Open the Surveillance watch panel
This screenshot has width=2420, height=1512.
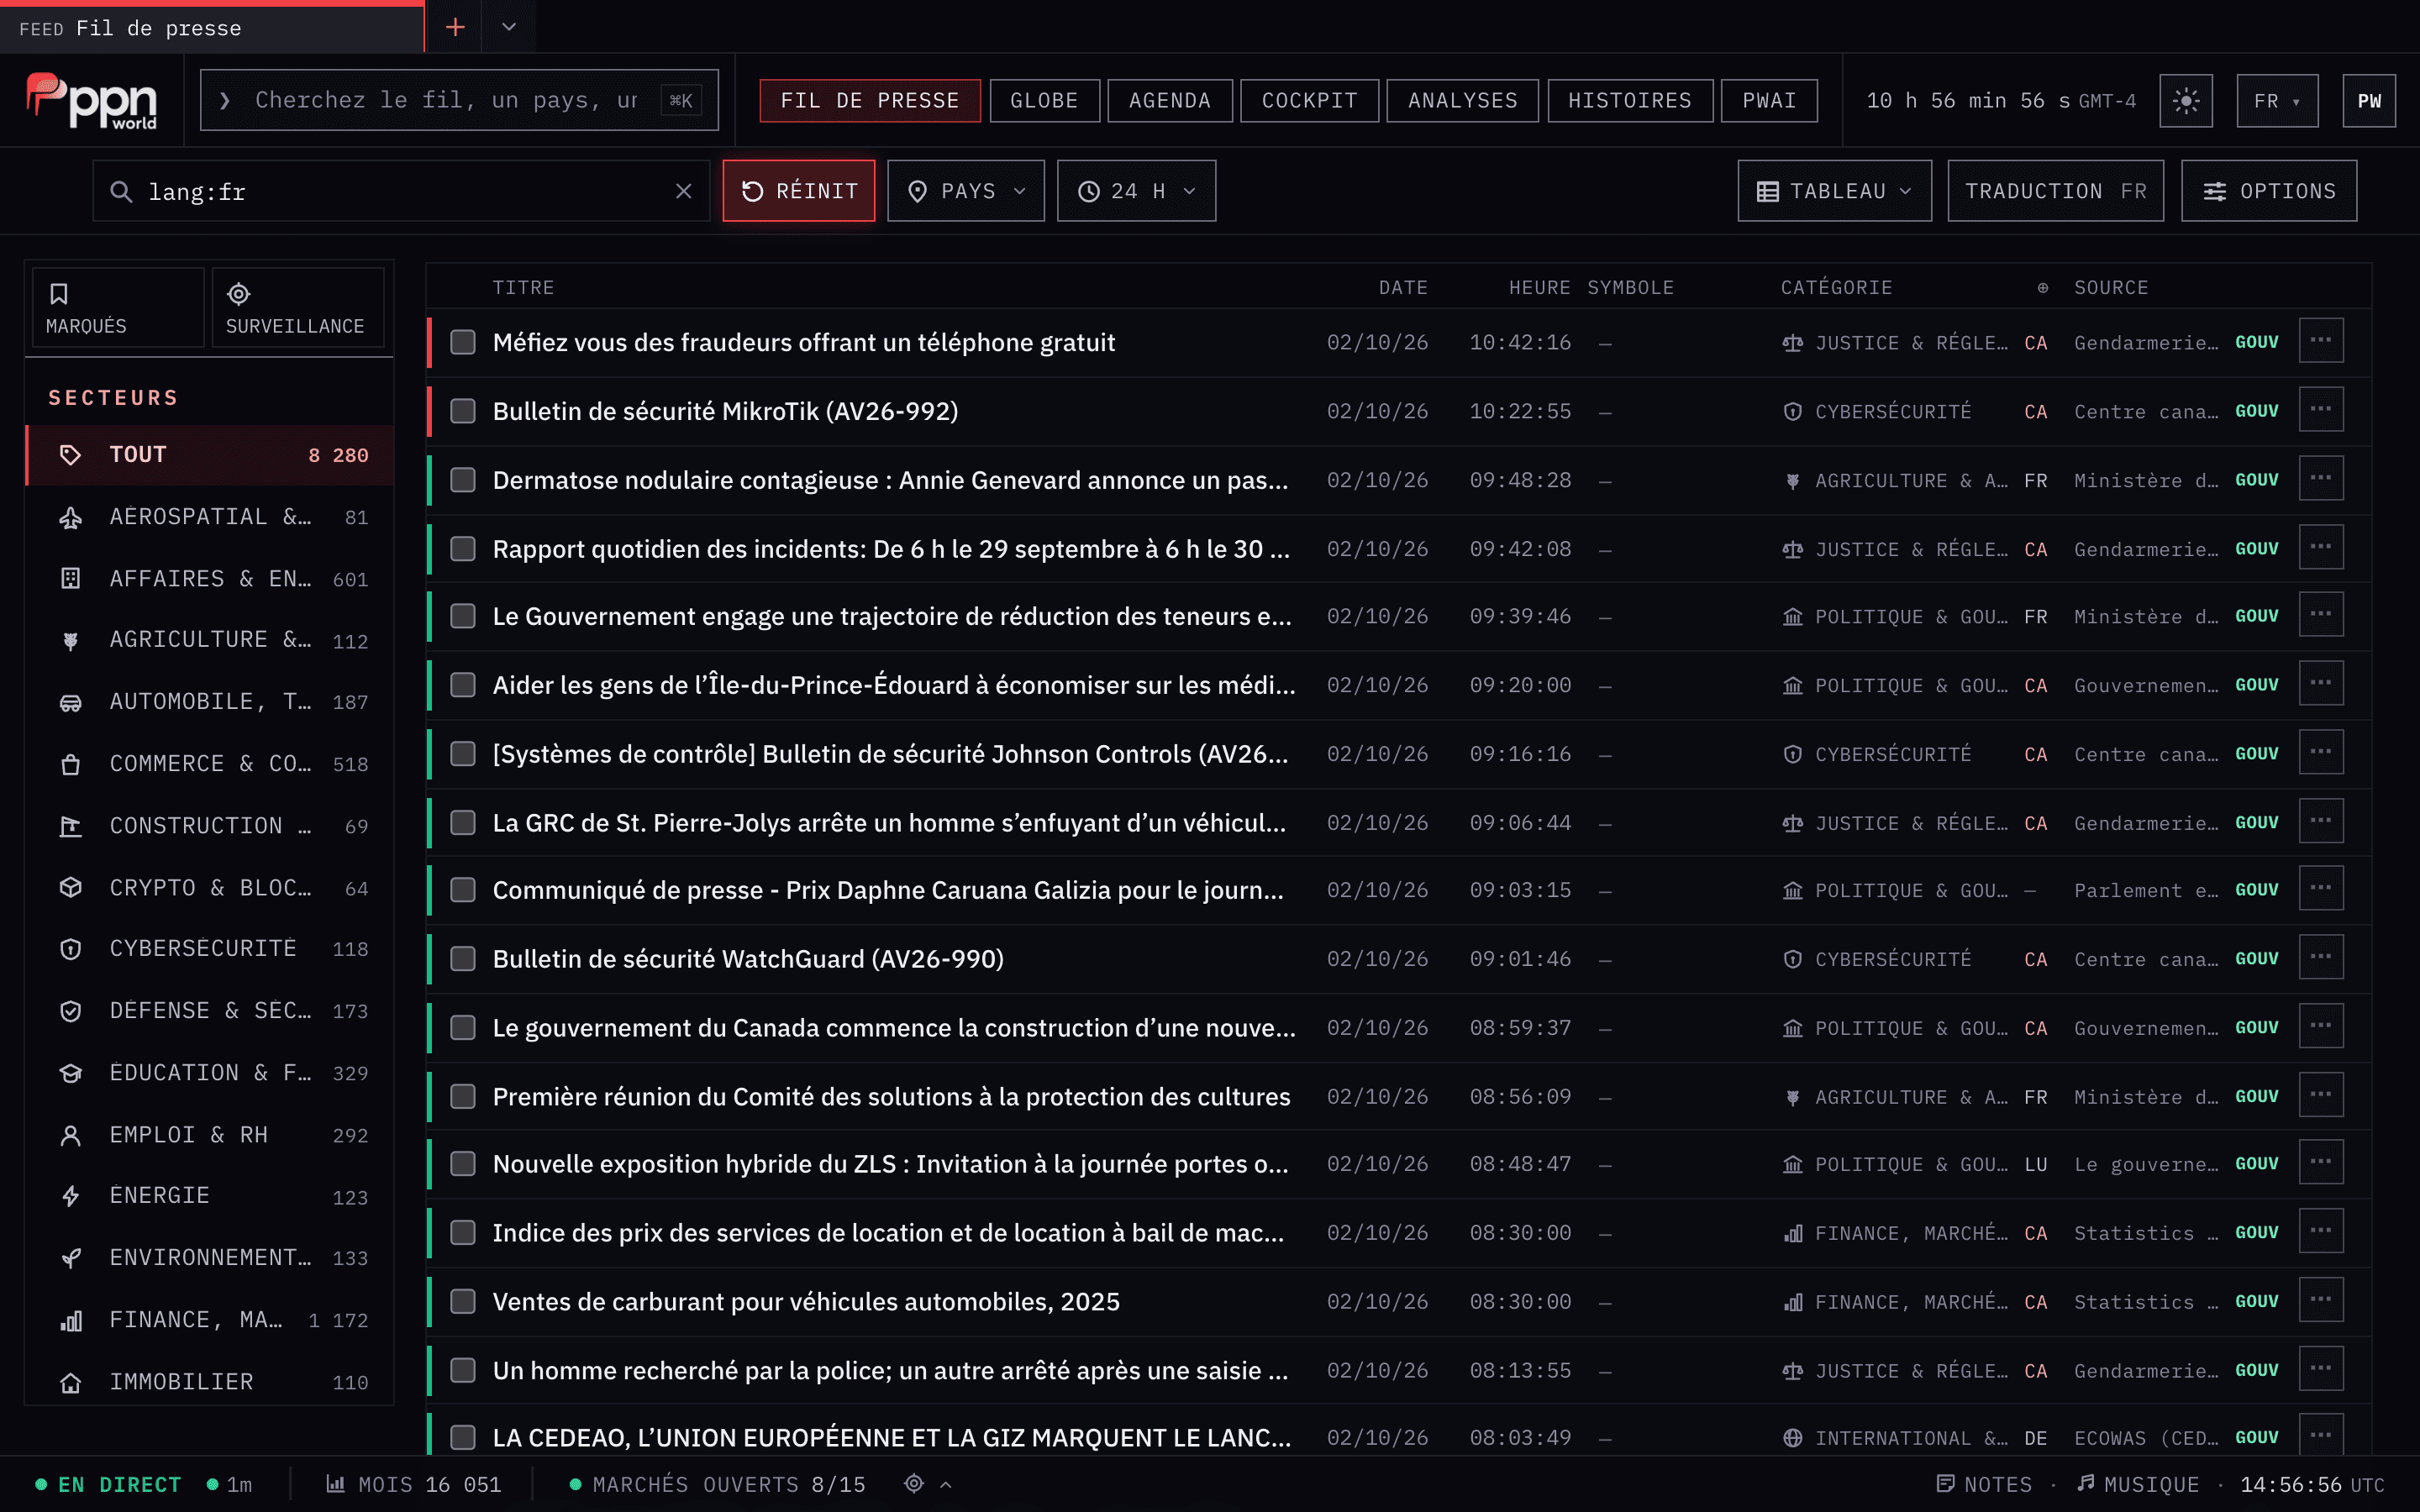click(x=297, y=308)
